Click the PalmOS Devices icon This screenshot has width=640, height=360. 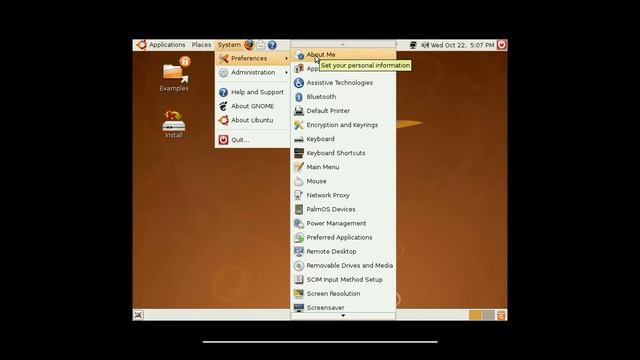[x=299, y=209]
